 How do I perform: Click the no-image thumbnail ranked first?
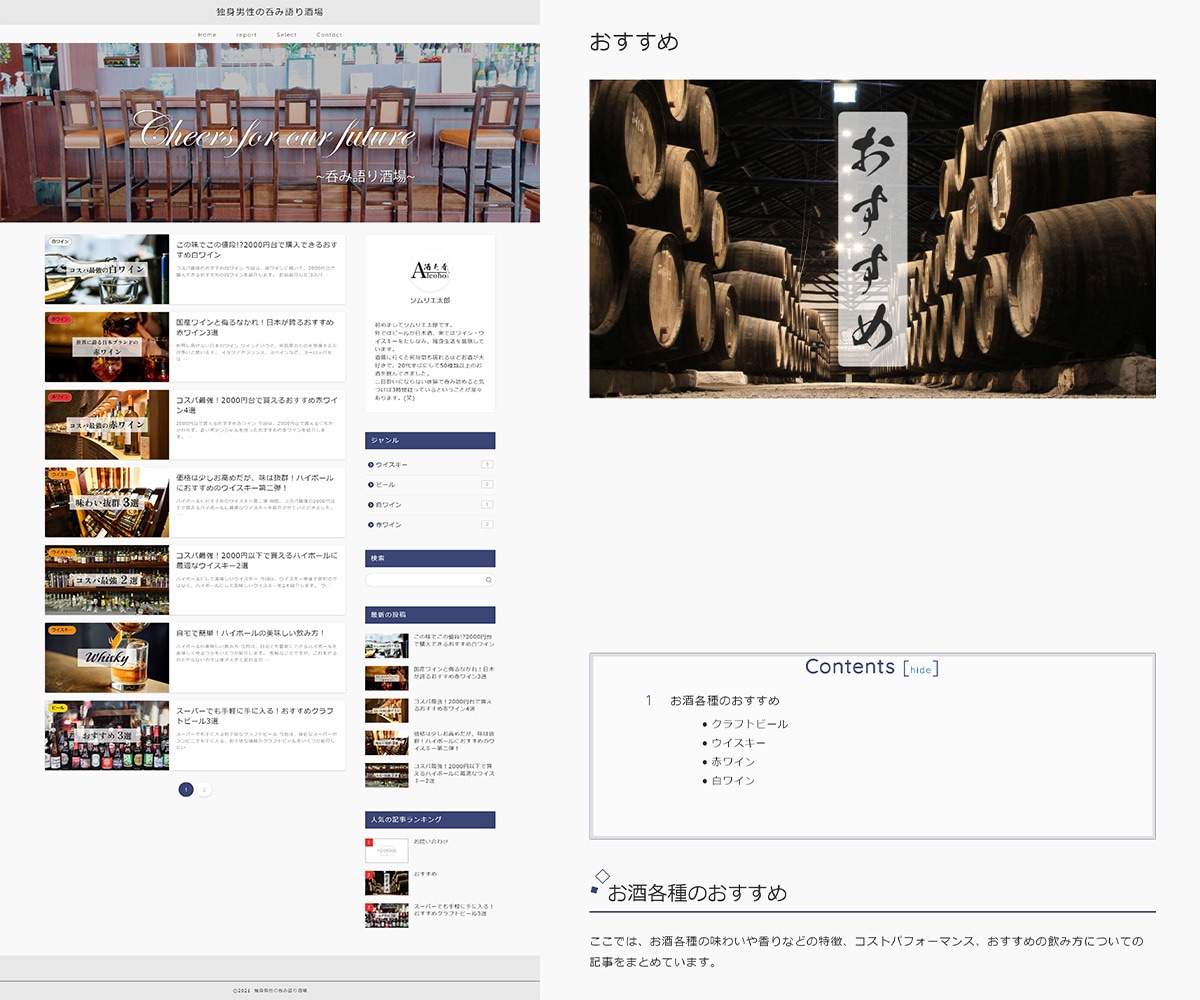[x=386, y=850]
